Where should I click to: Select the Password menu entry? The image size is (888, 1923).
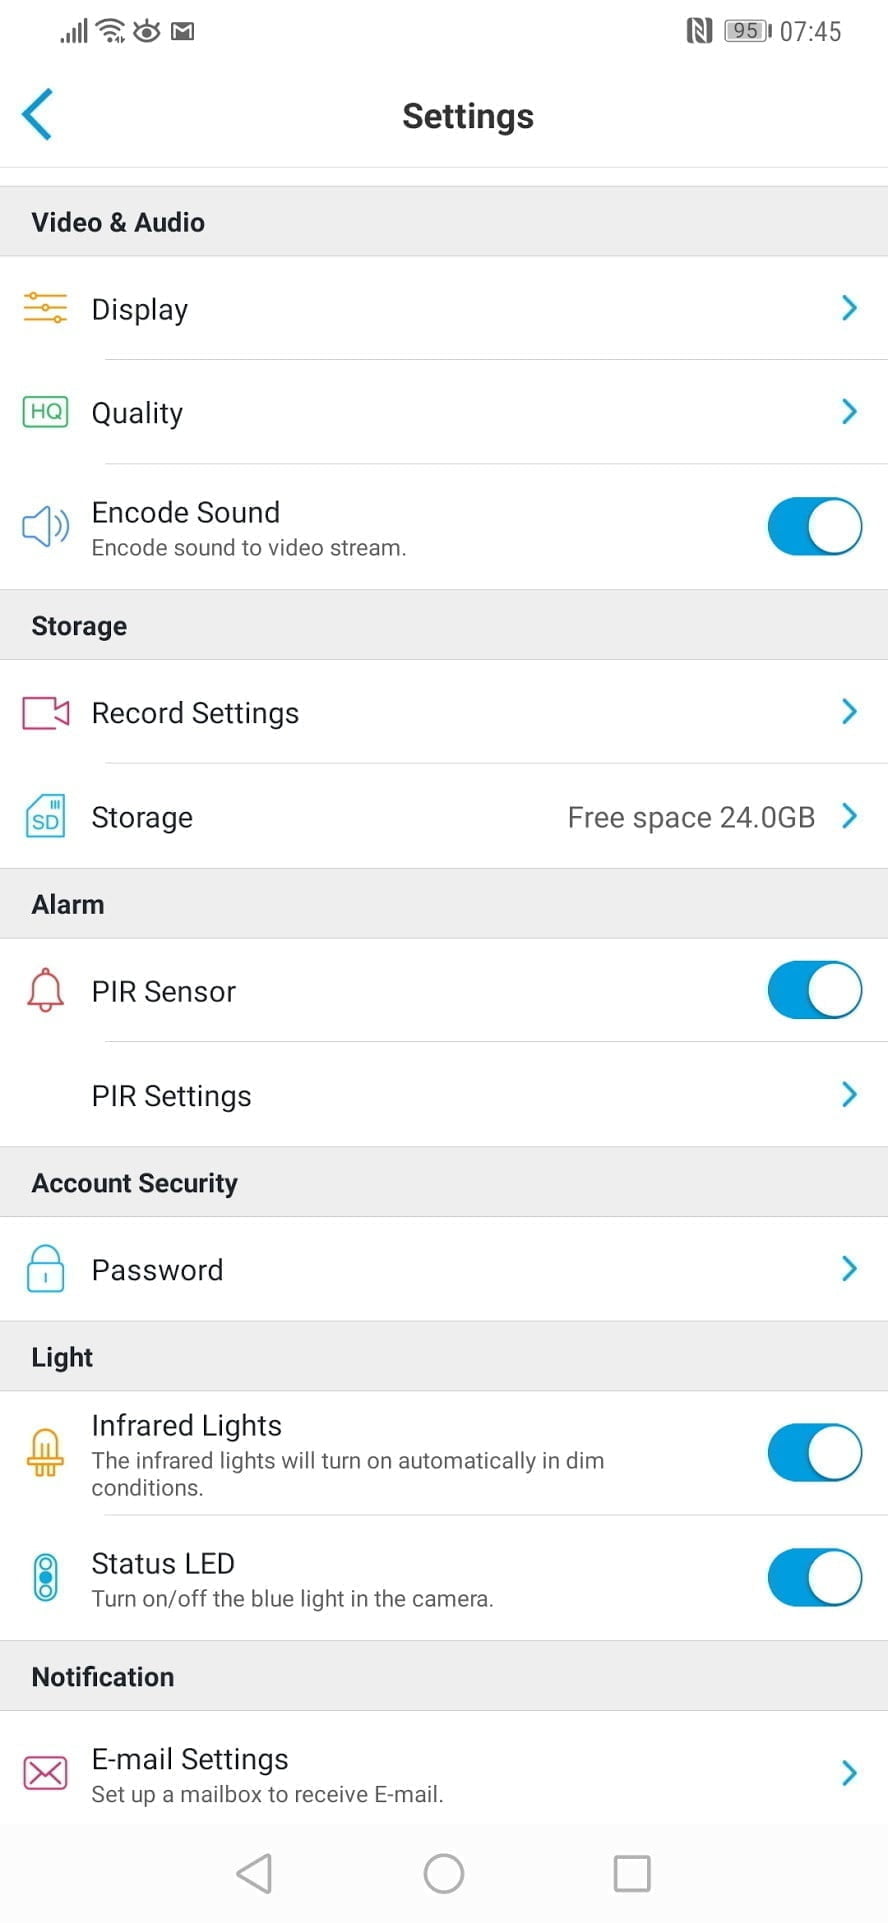click(157, 1270)
